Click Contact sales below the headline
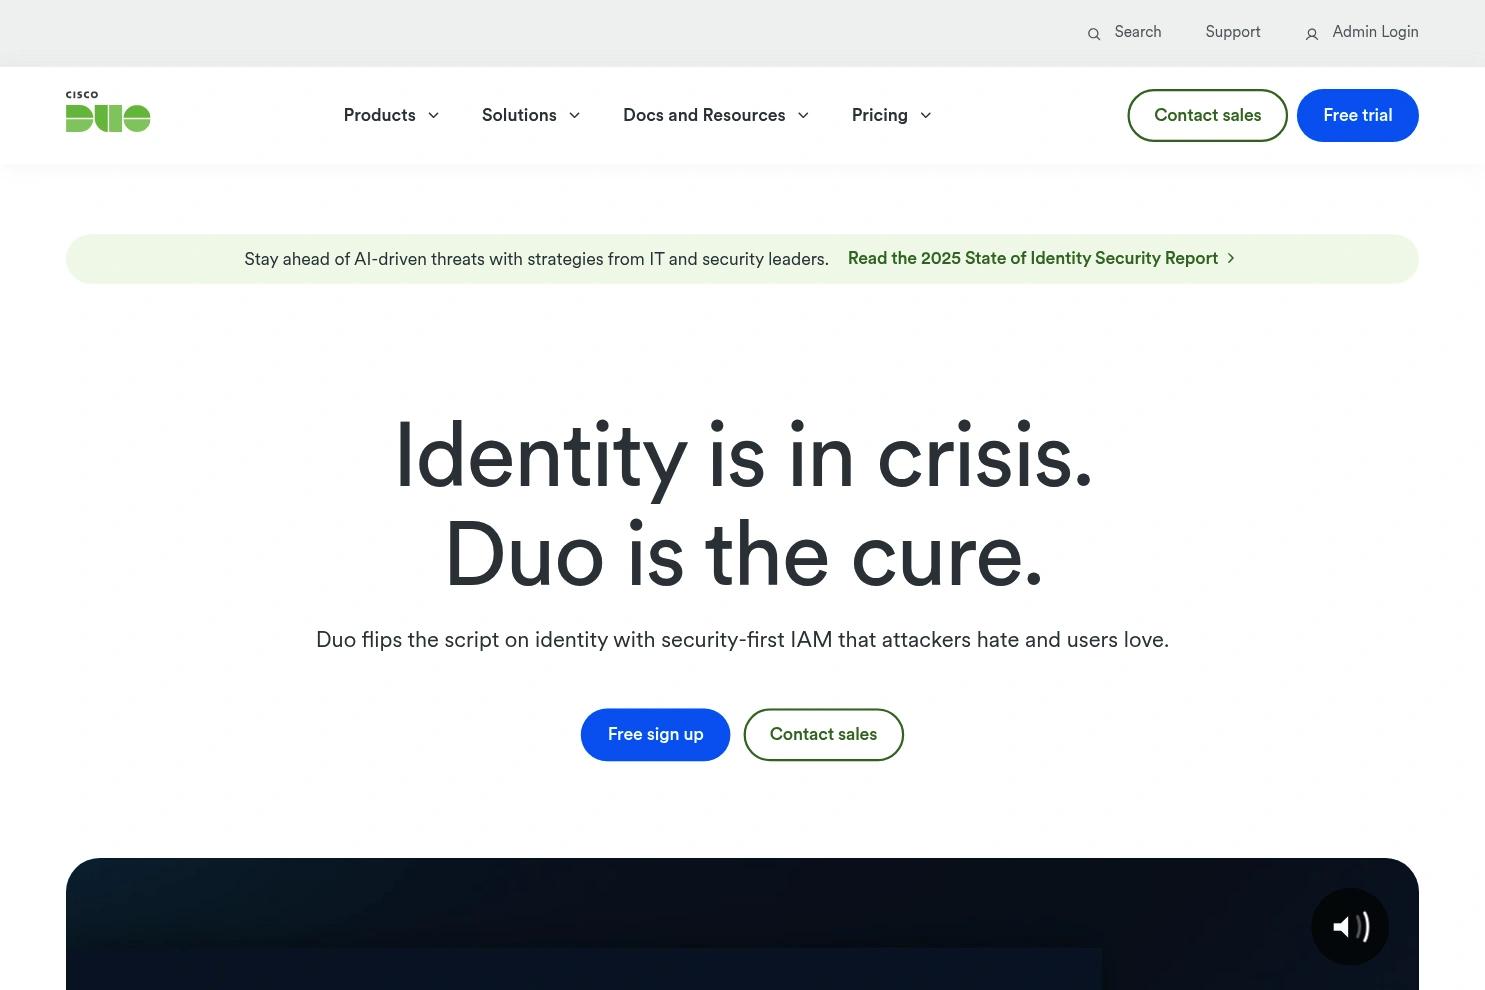 point(824,734)
